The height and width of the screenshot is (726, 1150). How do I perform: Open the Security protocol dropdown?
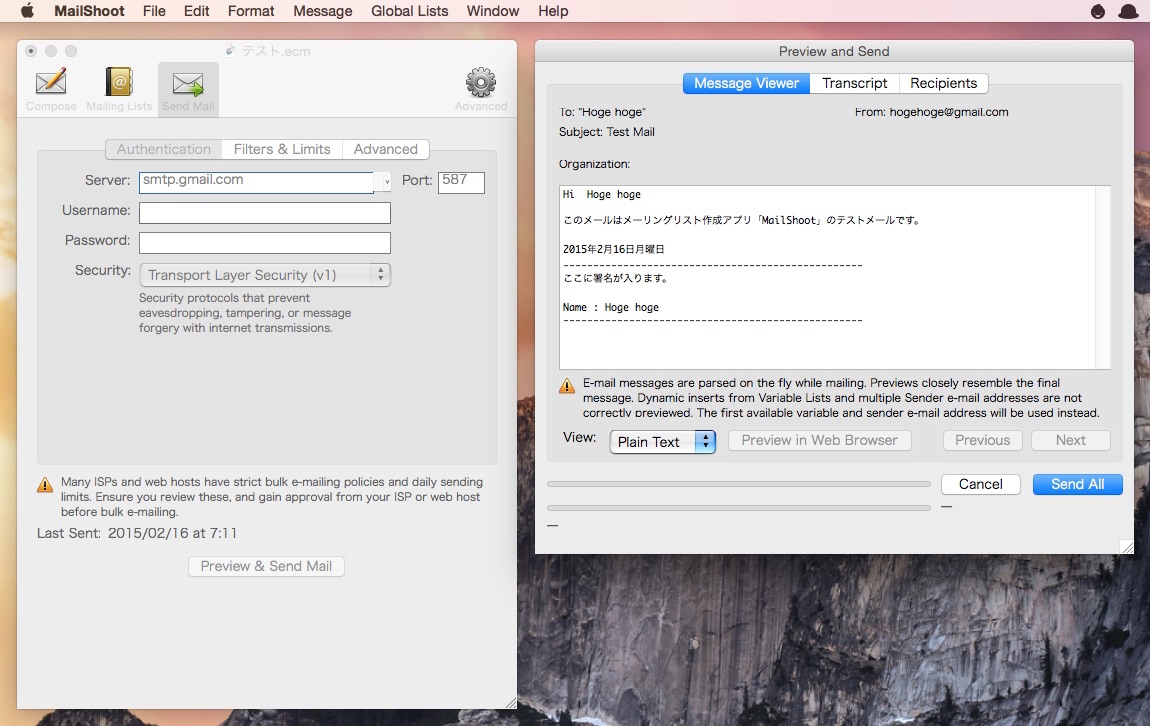tap(265, 275)
